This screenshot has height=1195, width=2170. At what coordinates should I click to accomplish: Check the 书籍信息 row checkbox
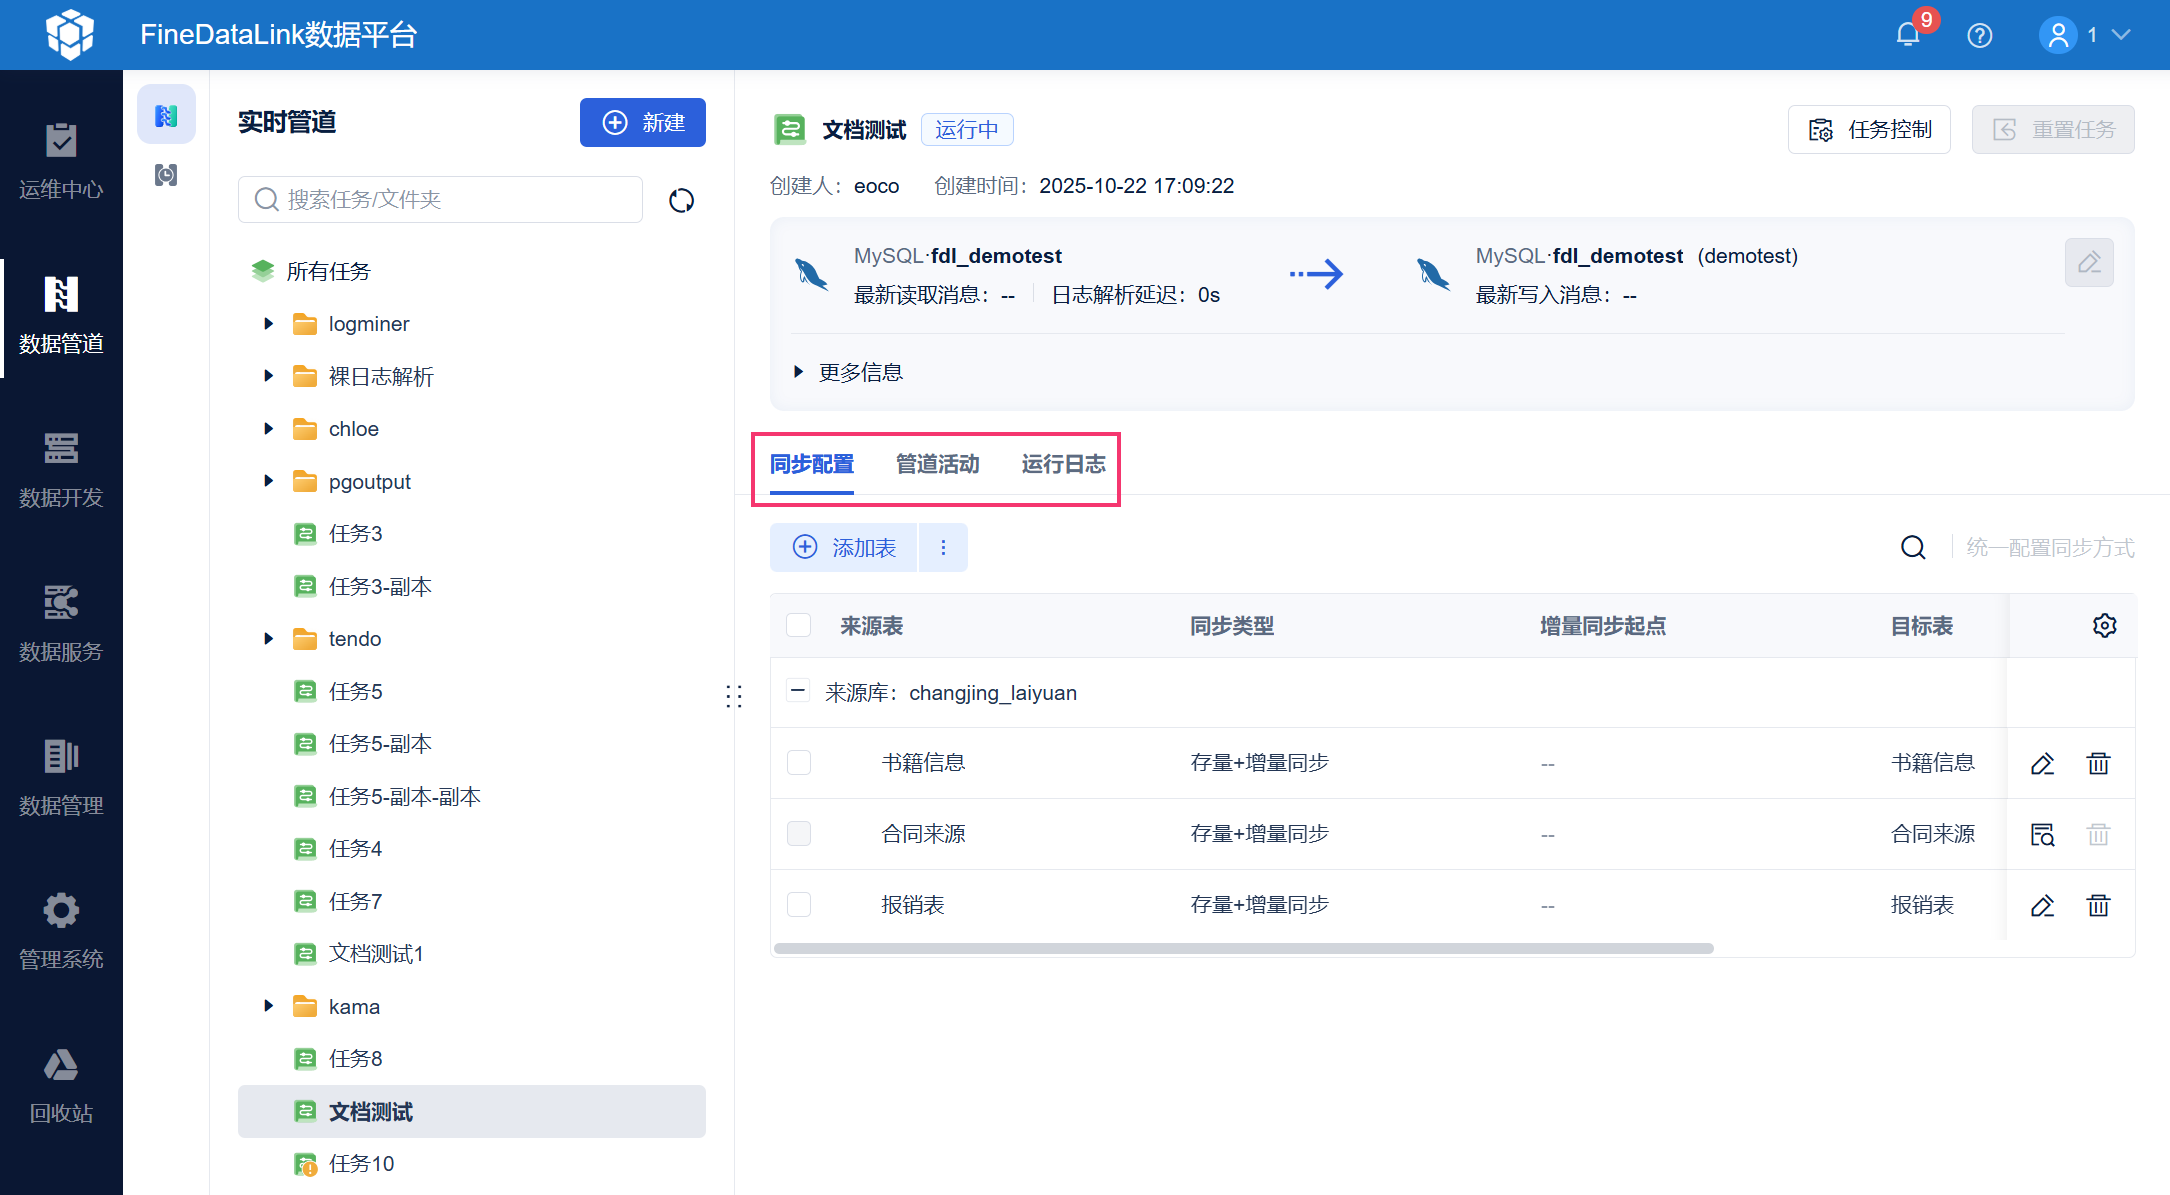pos(799,763)
